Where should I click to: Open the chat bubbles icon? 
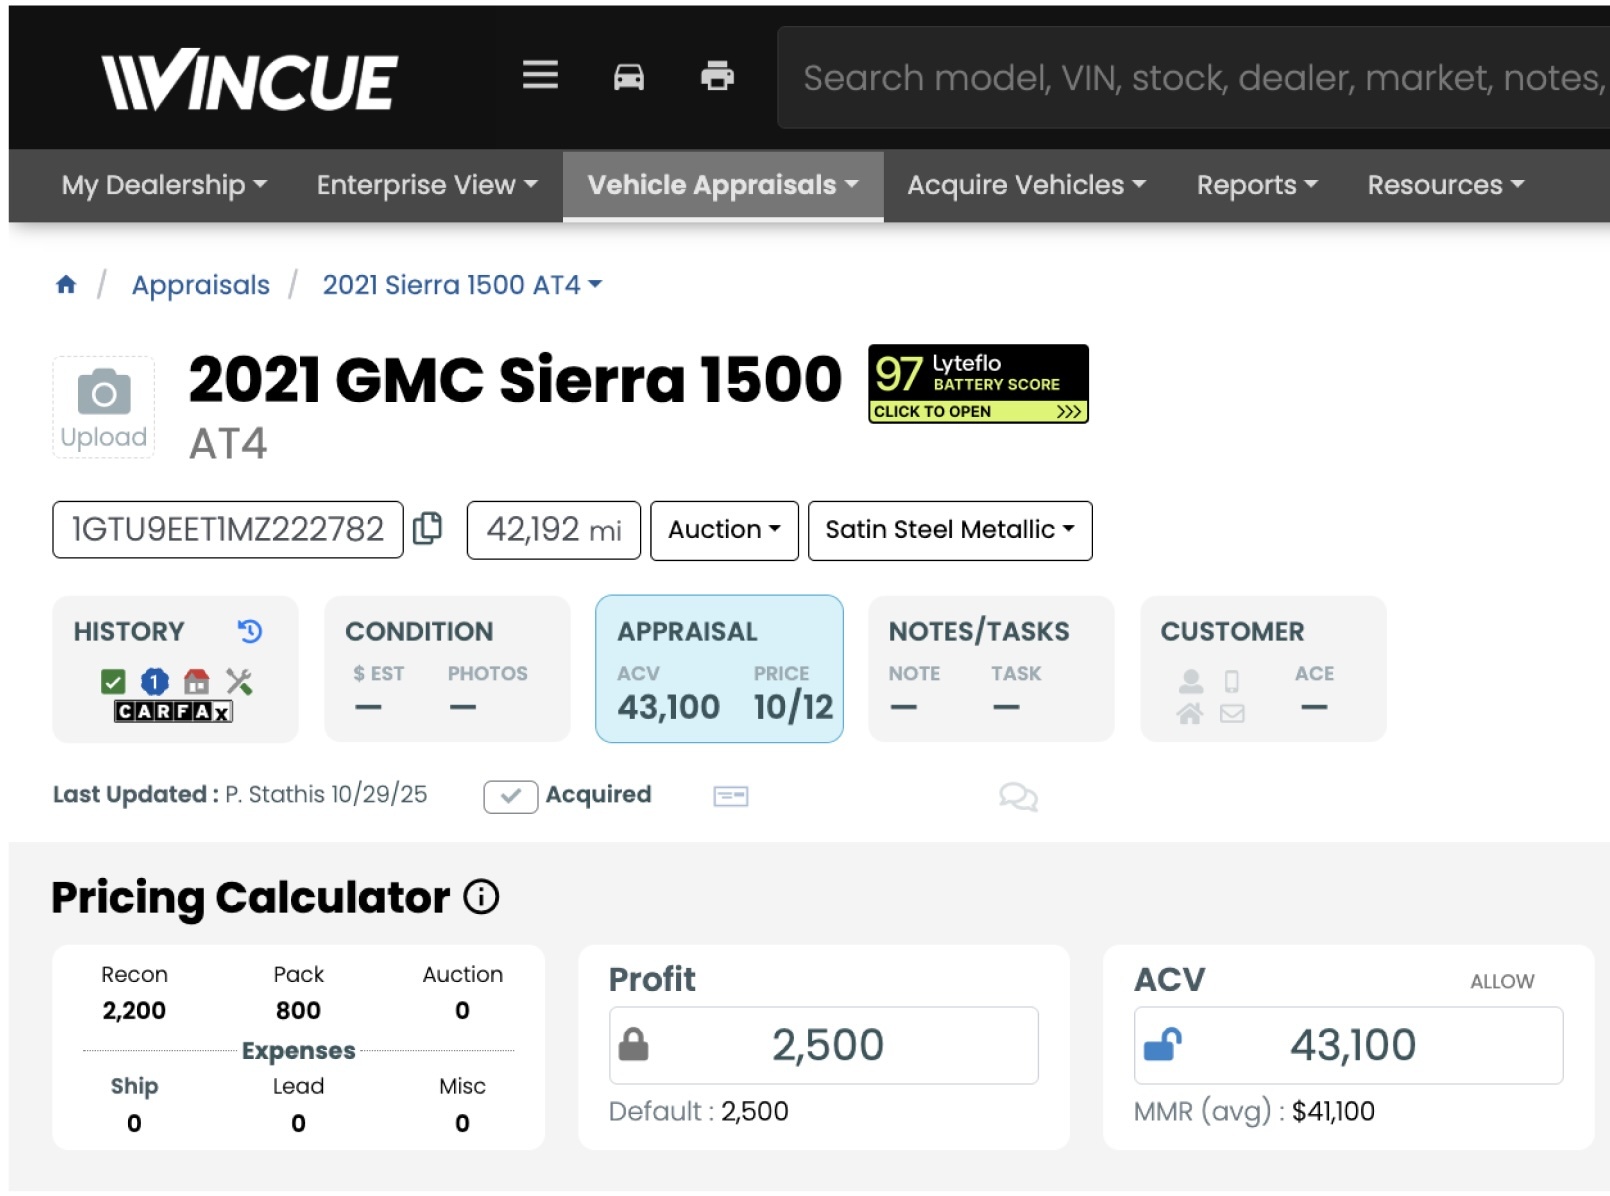[x=1018, y=796]
